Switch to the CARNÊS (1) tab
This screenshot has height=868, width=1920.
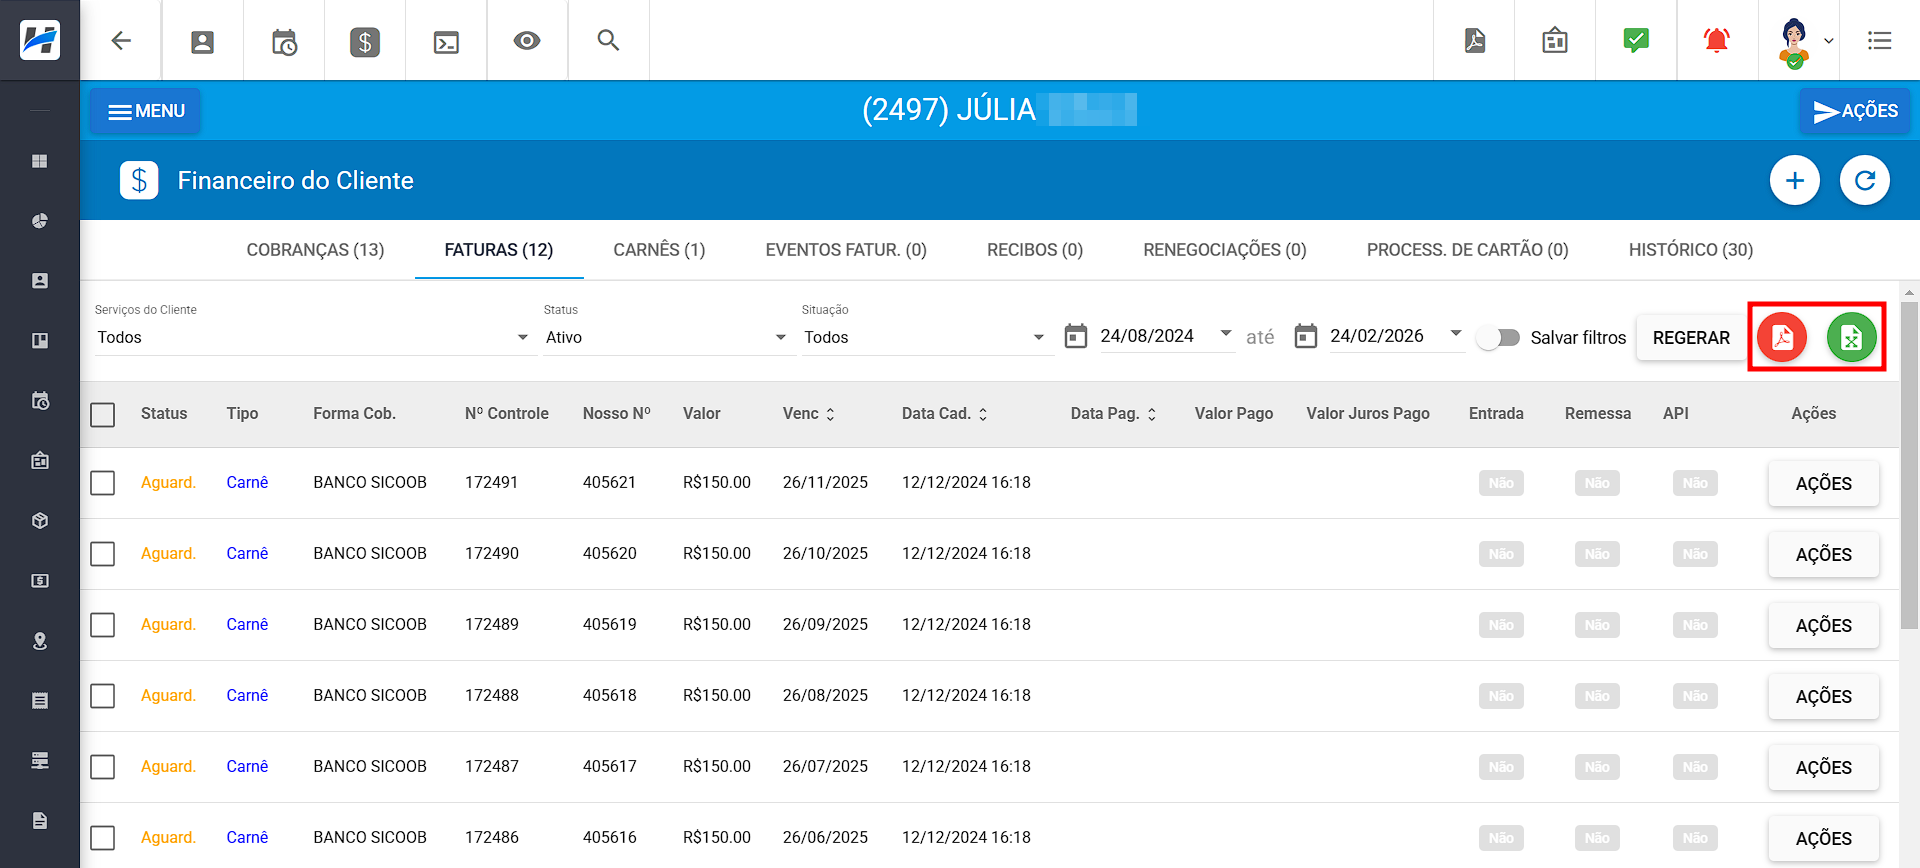tap(659, 250)
